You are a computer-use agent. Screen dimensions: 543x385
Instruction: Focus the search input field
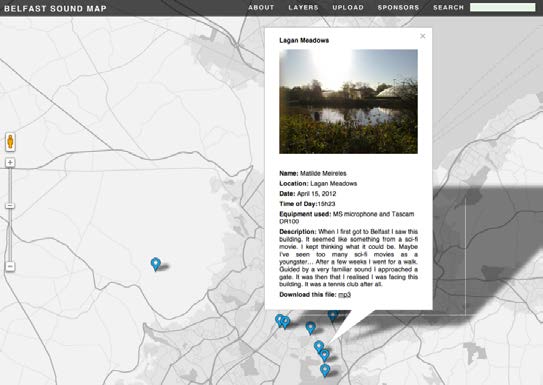pos(502,7)
